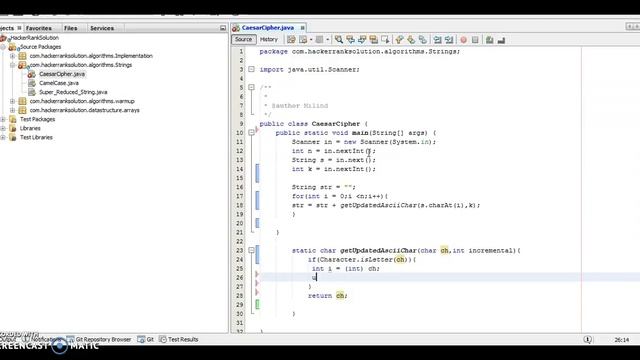Click the Comment lines icon
The image size is (640, 360).
coord(489,40)
